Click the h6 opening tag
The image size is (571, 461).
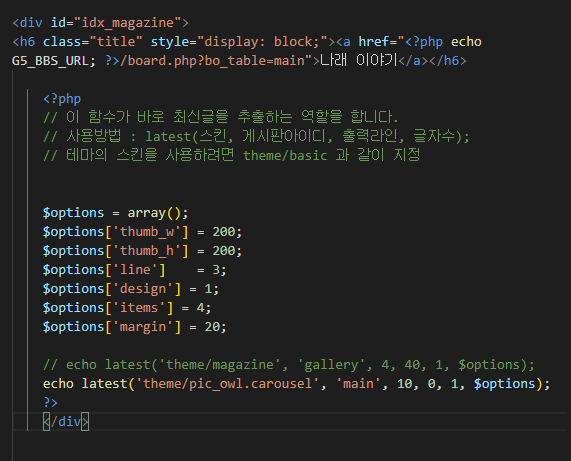(x=24, y=42)
